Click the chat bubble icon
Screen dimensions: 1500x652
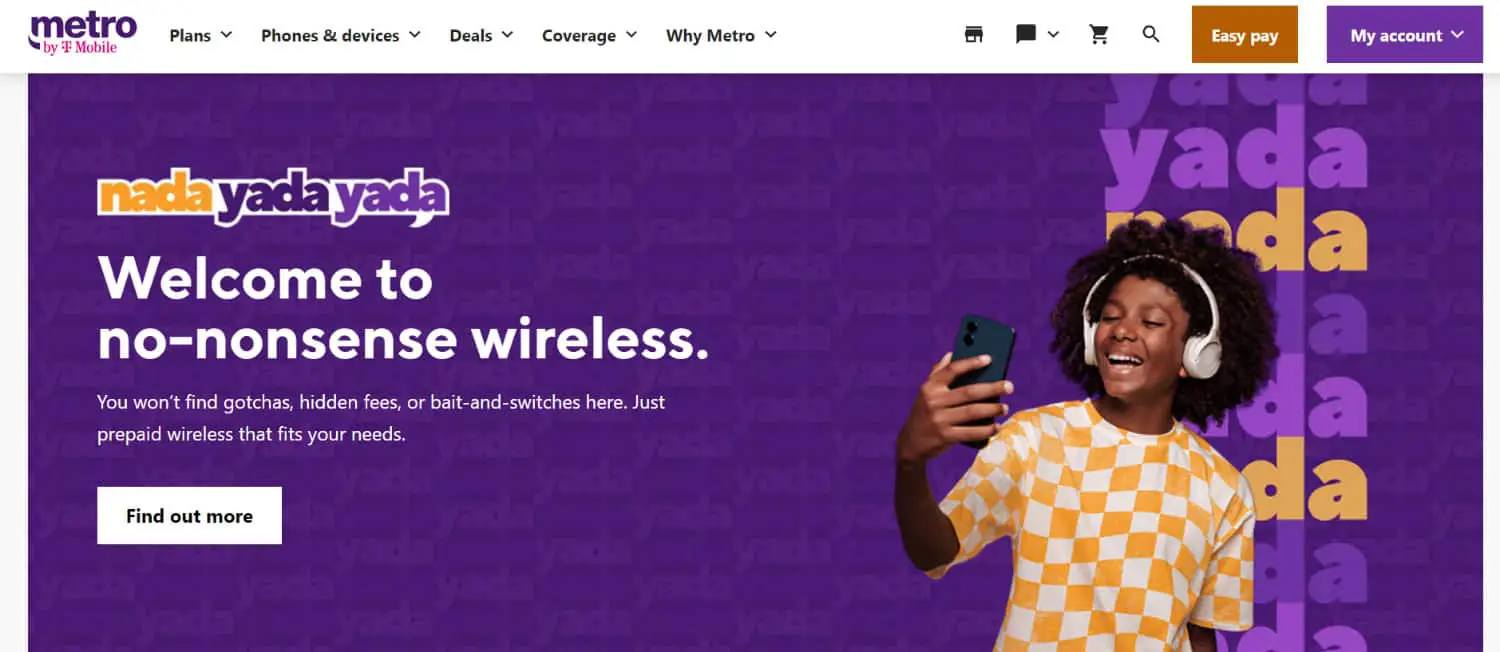(x=1026, y=35)
